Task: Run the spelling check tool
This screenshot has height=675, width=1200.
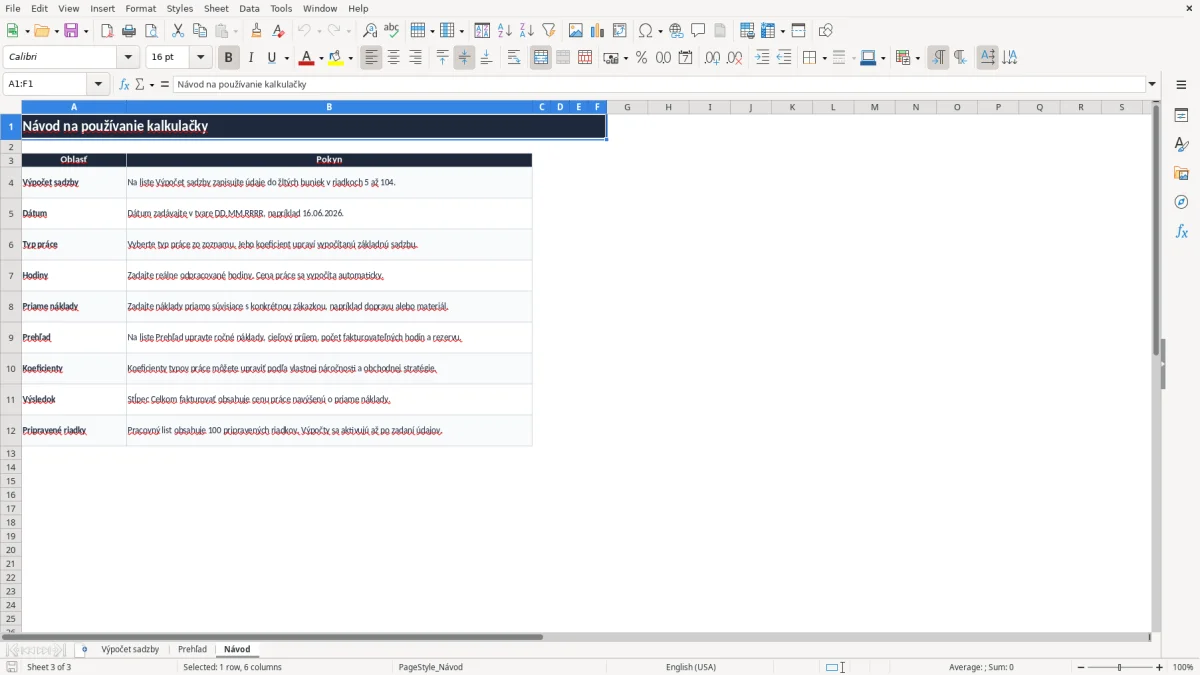Action: (392, 31)
